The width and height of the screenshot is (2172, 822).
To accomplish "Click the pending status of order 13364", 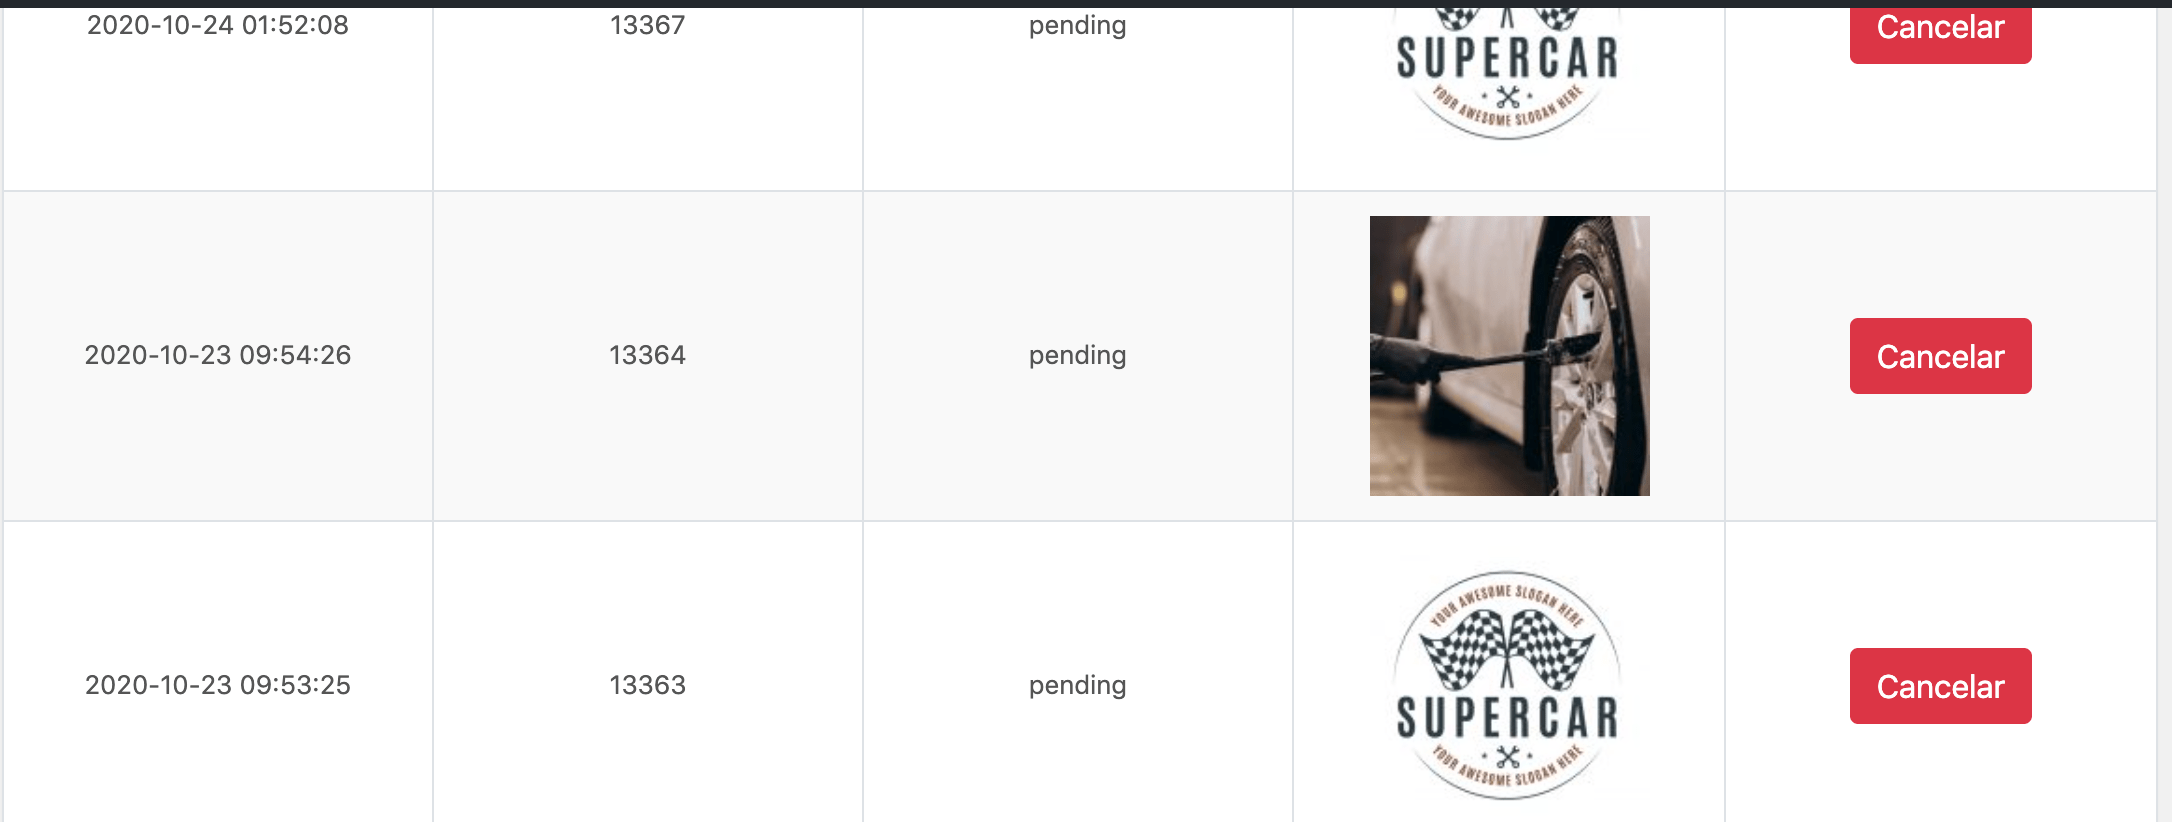I will (1078, 356).
